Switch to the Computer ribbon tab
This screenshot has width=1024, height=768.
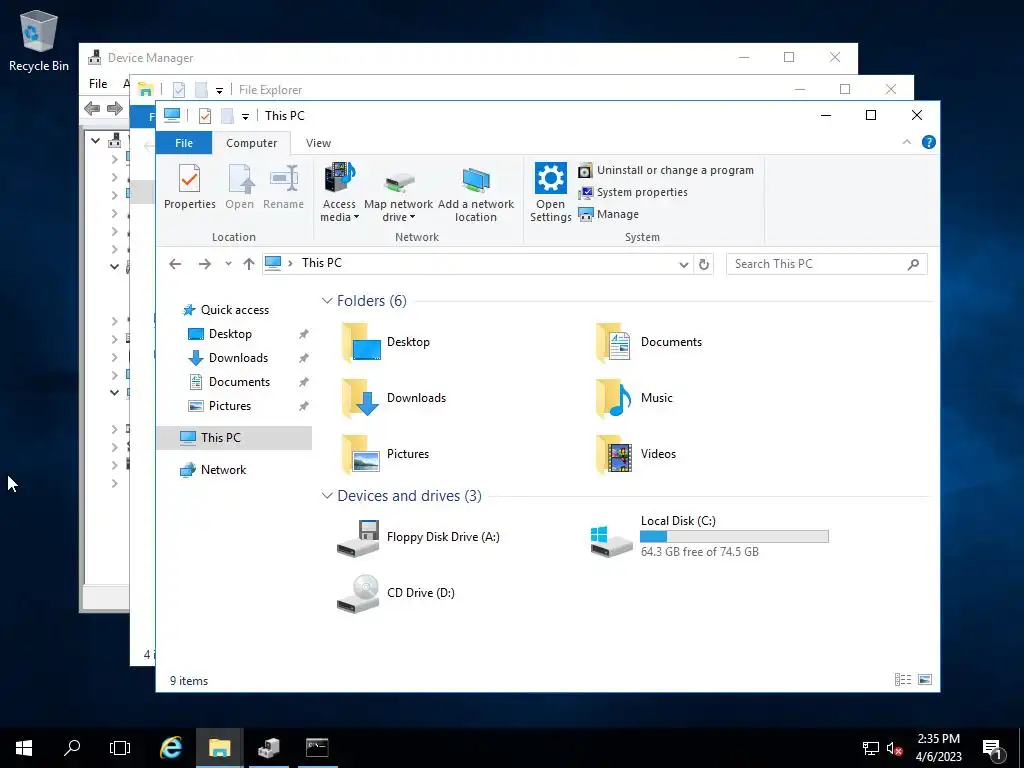251,143
